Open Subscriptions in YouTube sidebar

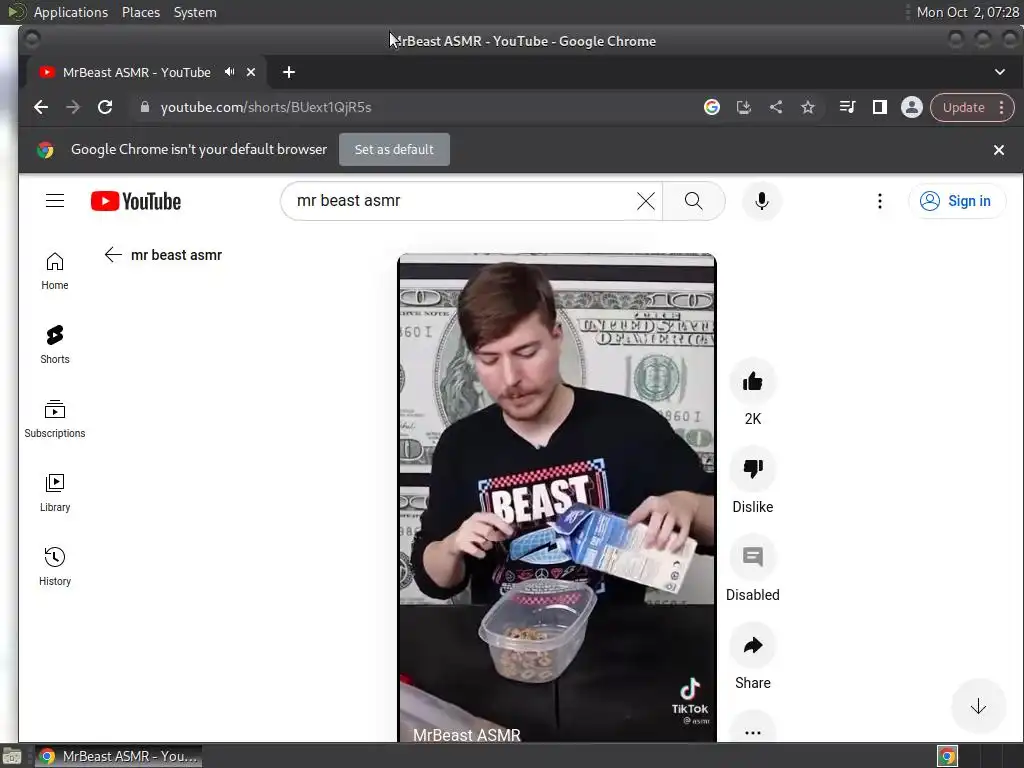55,419
